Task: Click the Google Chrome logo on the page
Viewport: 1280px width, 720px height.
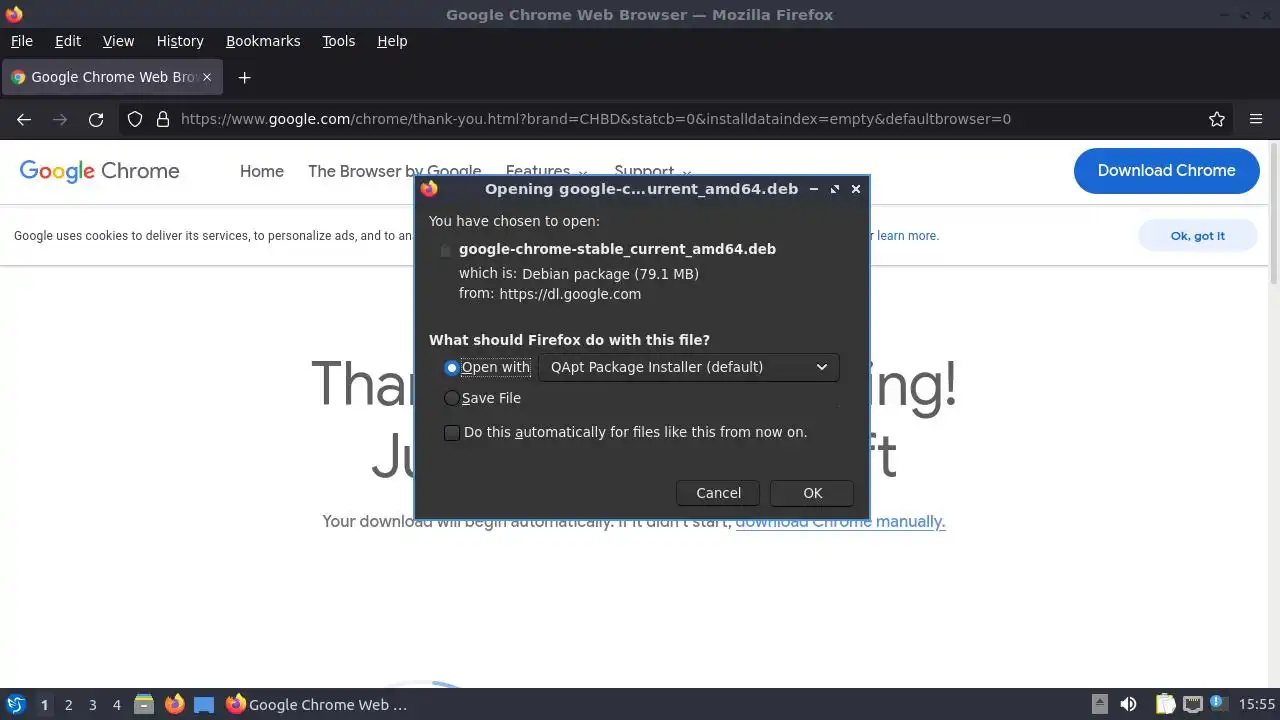Action: (99, 171)
